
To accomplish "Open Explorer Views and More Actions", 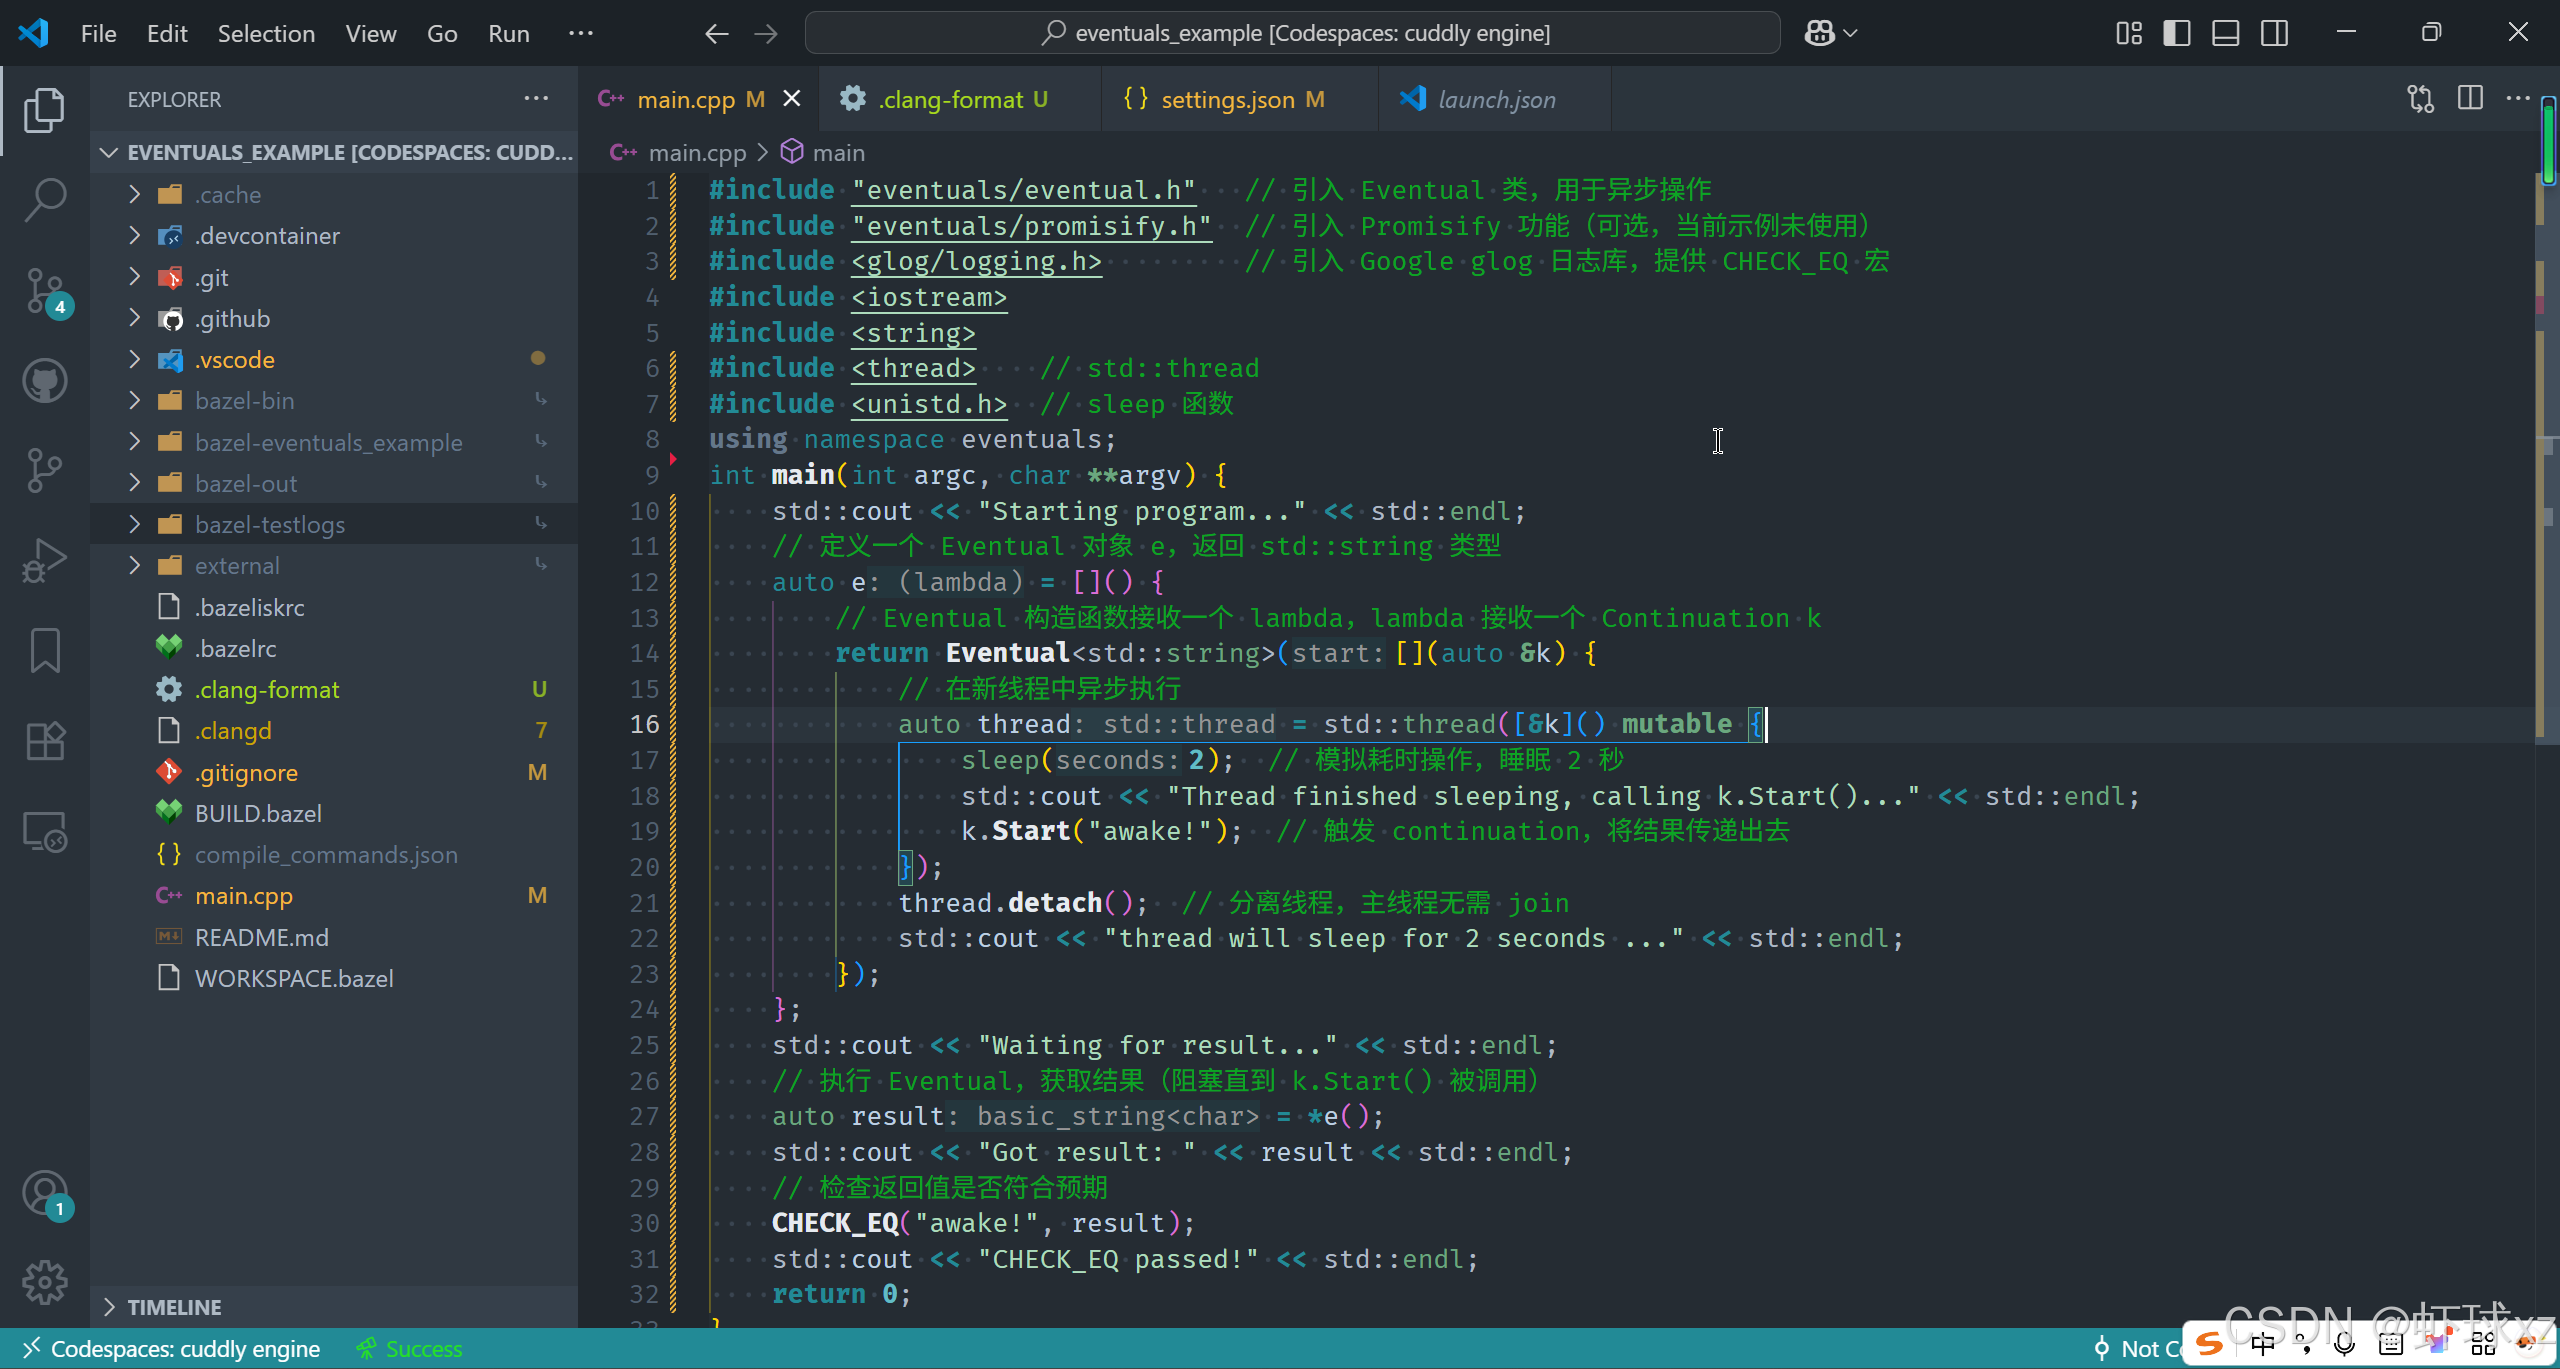I will pos(536,99).
